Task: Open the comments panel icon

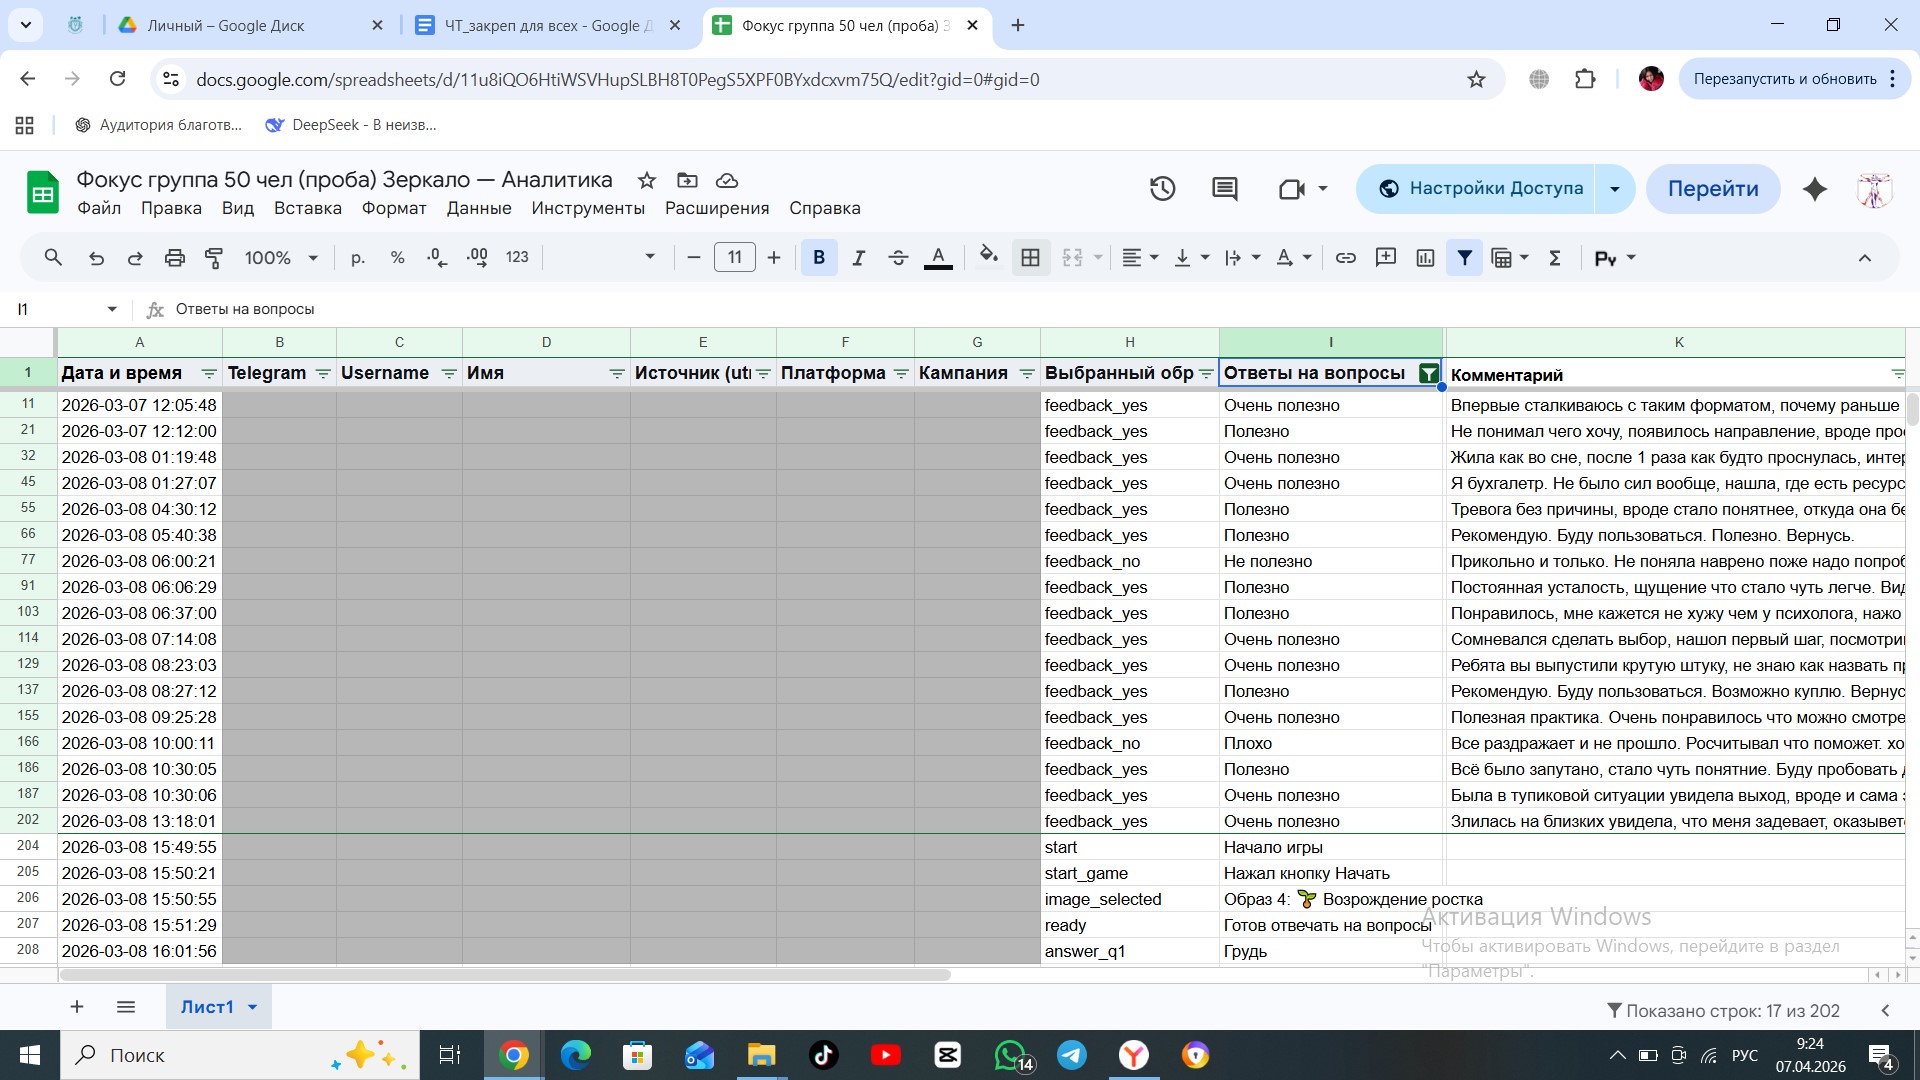Action: (x=1224, y=189)
